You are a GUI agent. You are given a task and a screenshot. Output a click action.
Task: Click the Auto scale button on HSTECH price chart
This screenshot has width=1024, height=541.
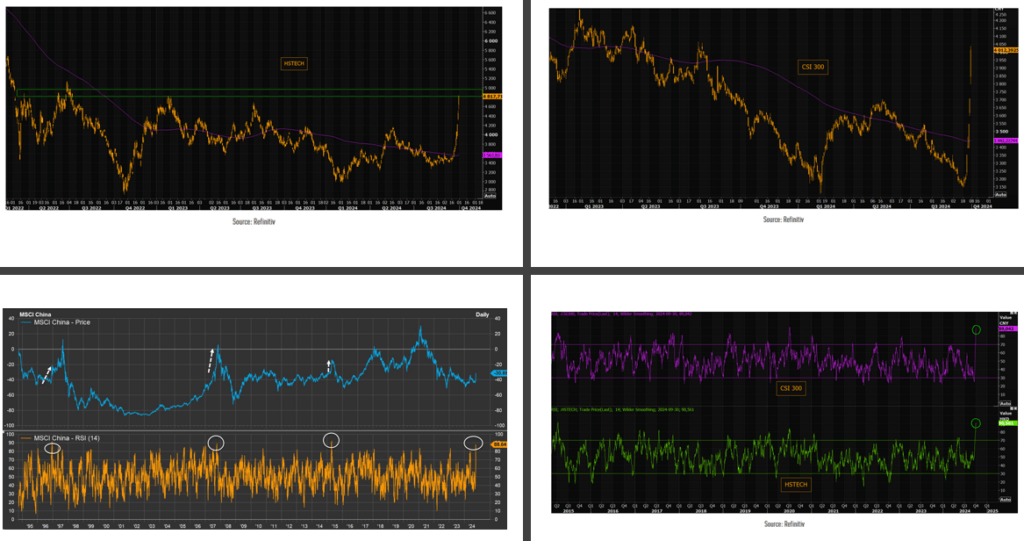point(490,195)
